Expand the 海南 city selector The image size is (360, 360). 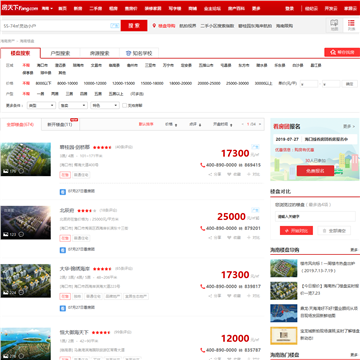[47, 8]
